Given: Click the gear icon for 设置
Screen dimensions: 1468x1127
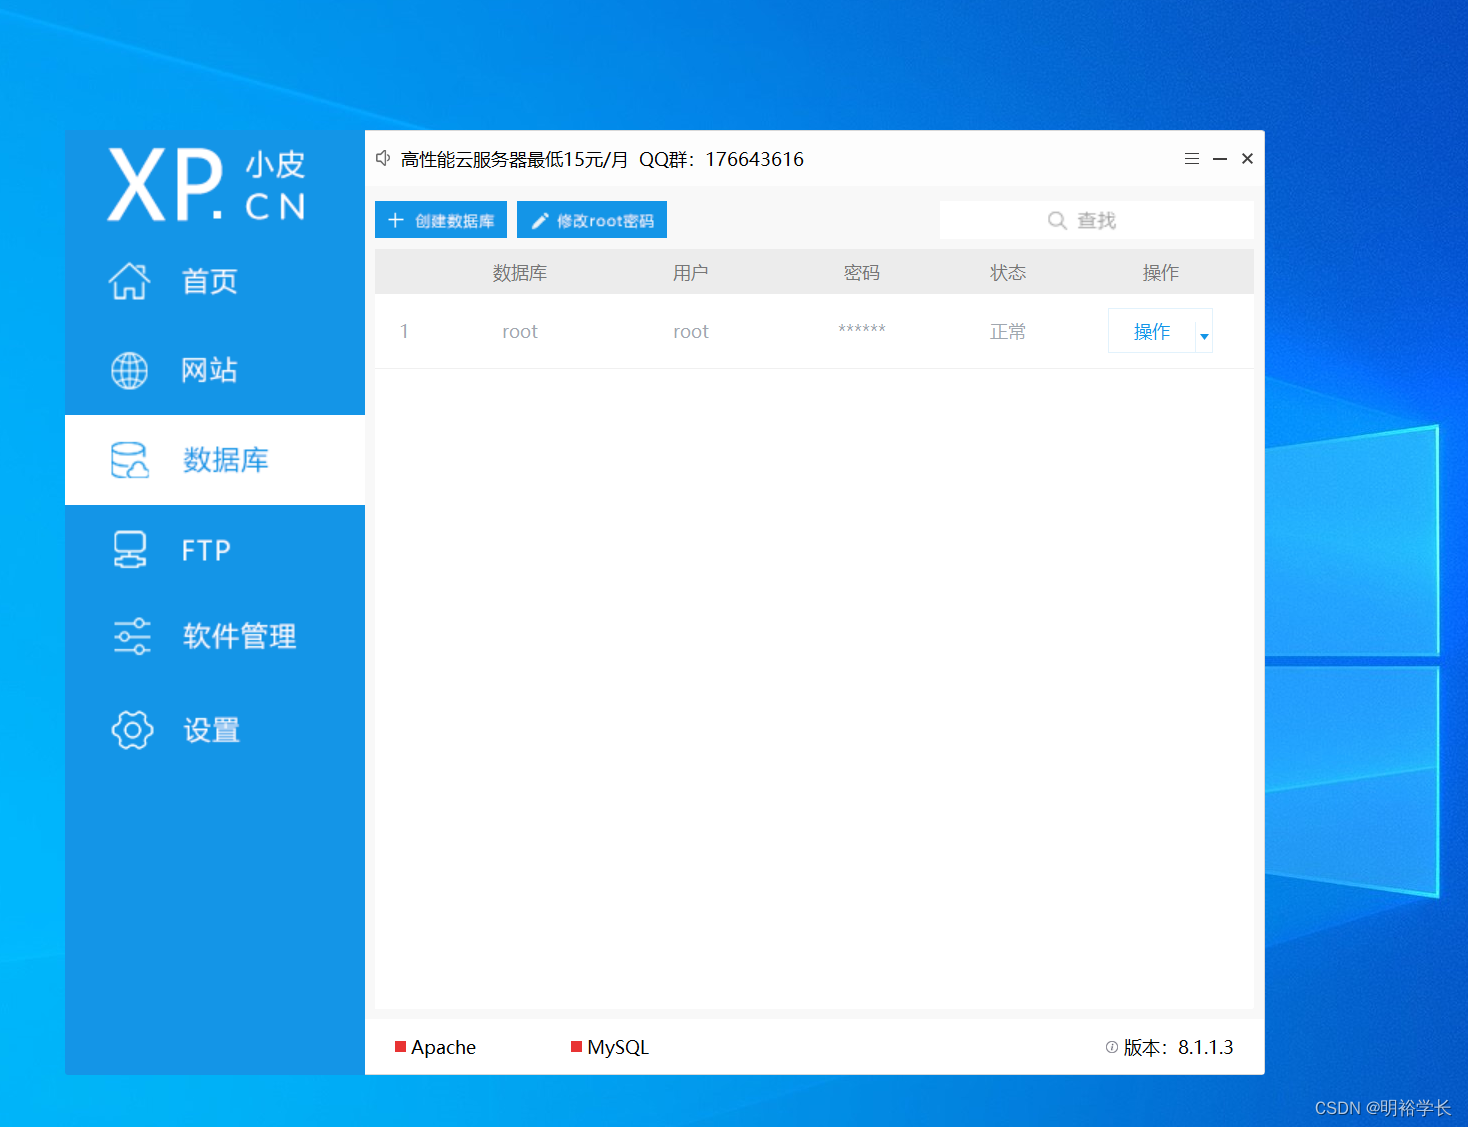Looking at the screenshot, I should (132, 730).
